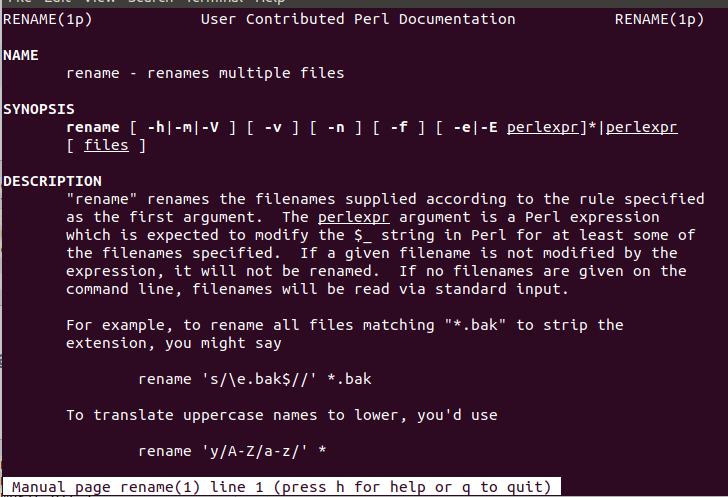728x497 pixels.
Task: Click the underlined 'files' argument in synopsis
Action: click(106, 145)
